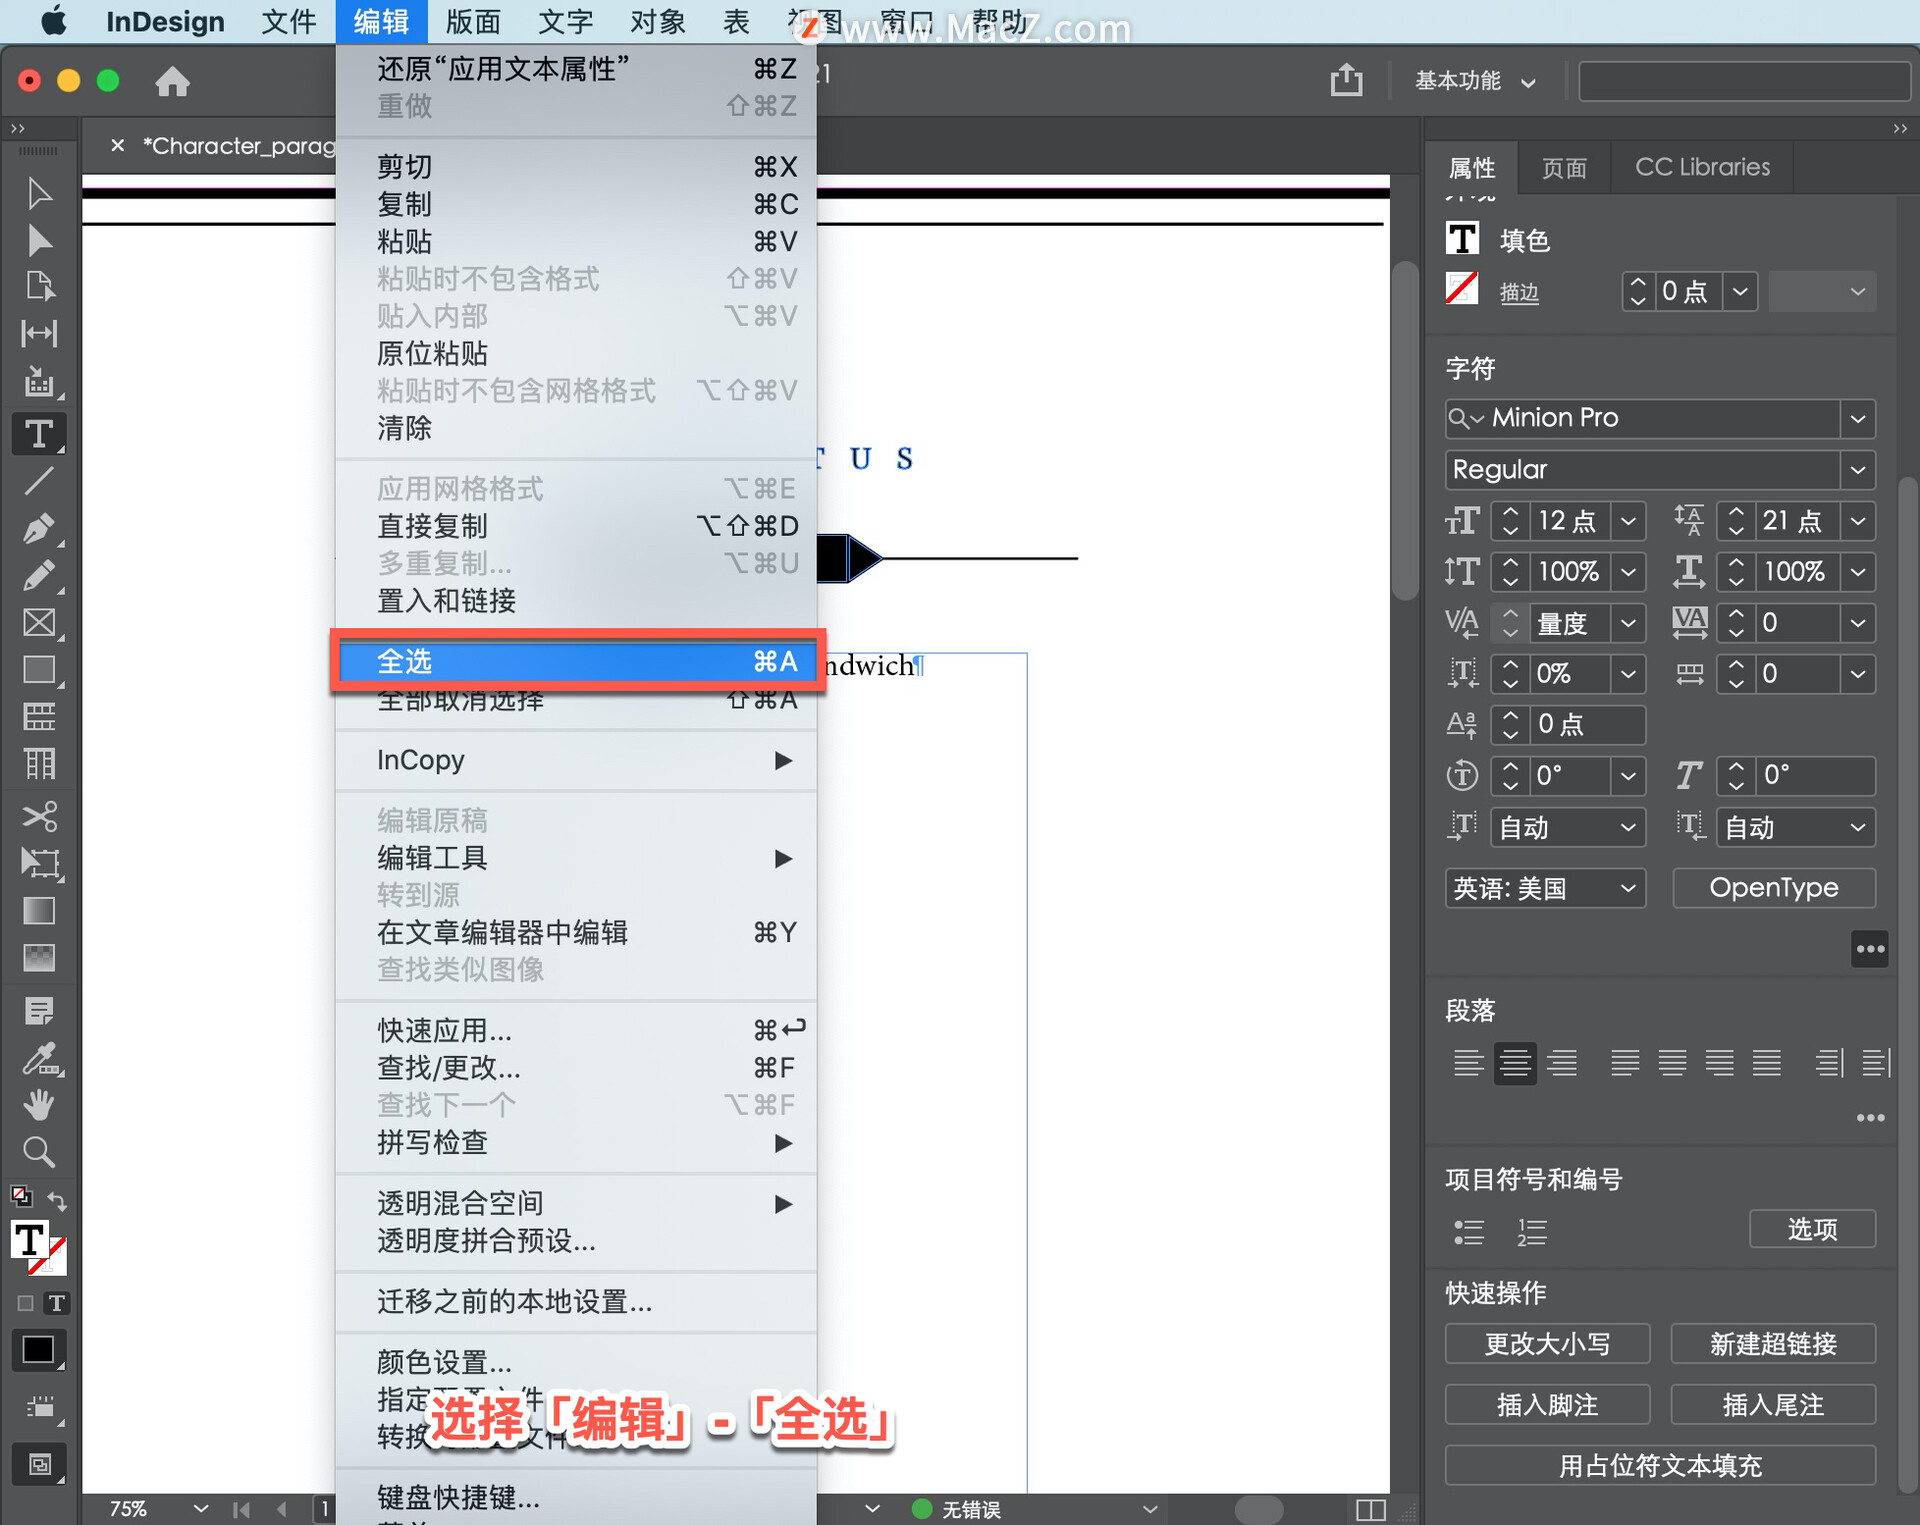
Task: Select the Note tool
Action: point(39,1011)
